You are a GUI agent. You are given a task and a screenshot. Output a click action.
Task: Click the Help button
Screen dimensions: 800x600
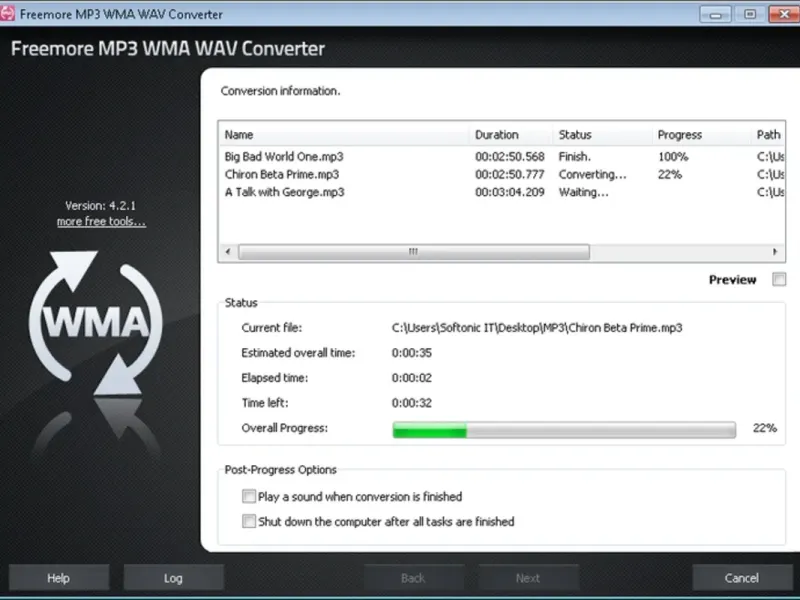point(59,578)
